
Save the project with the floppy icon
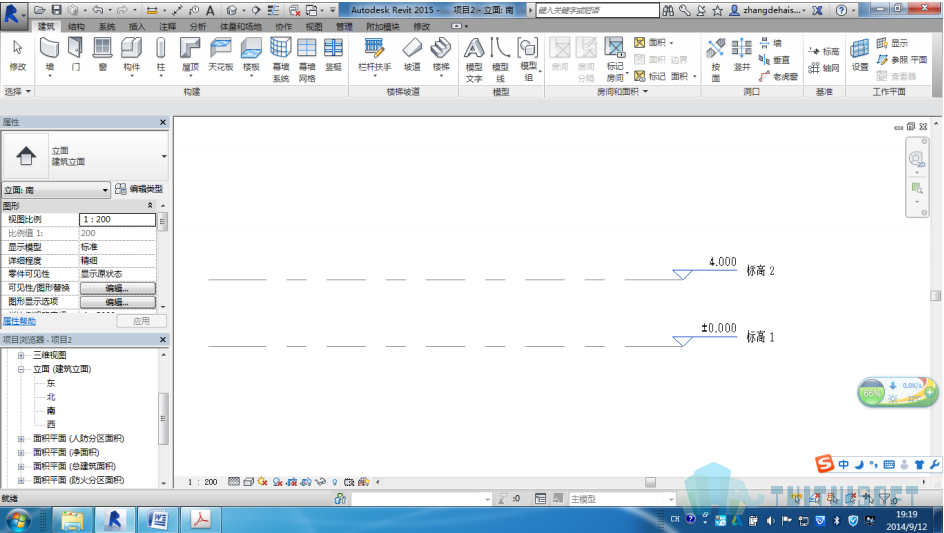[x=56, y=10]
